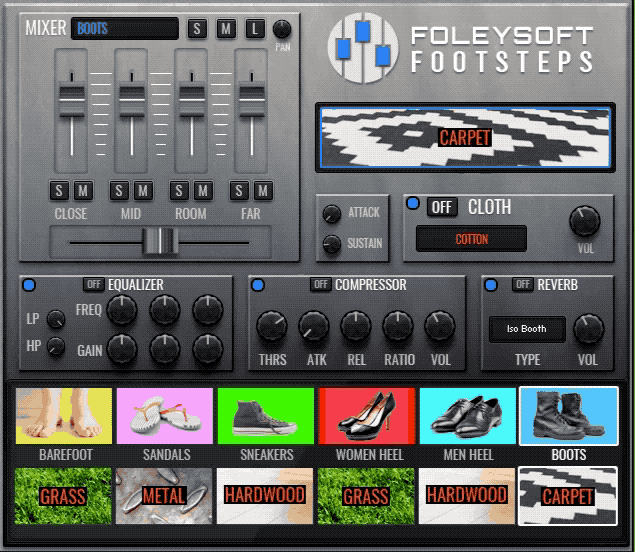
Task: Mute the Mid microphone channel
Action: point(143,190)
